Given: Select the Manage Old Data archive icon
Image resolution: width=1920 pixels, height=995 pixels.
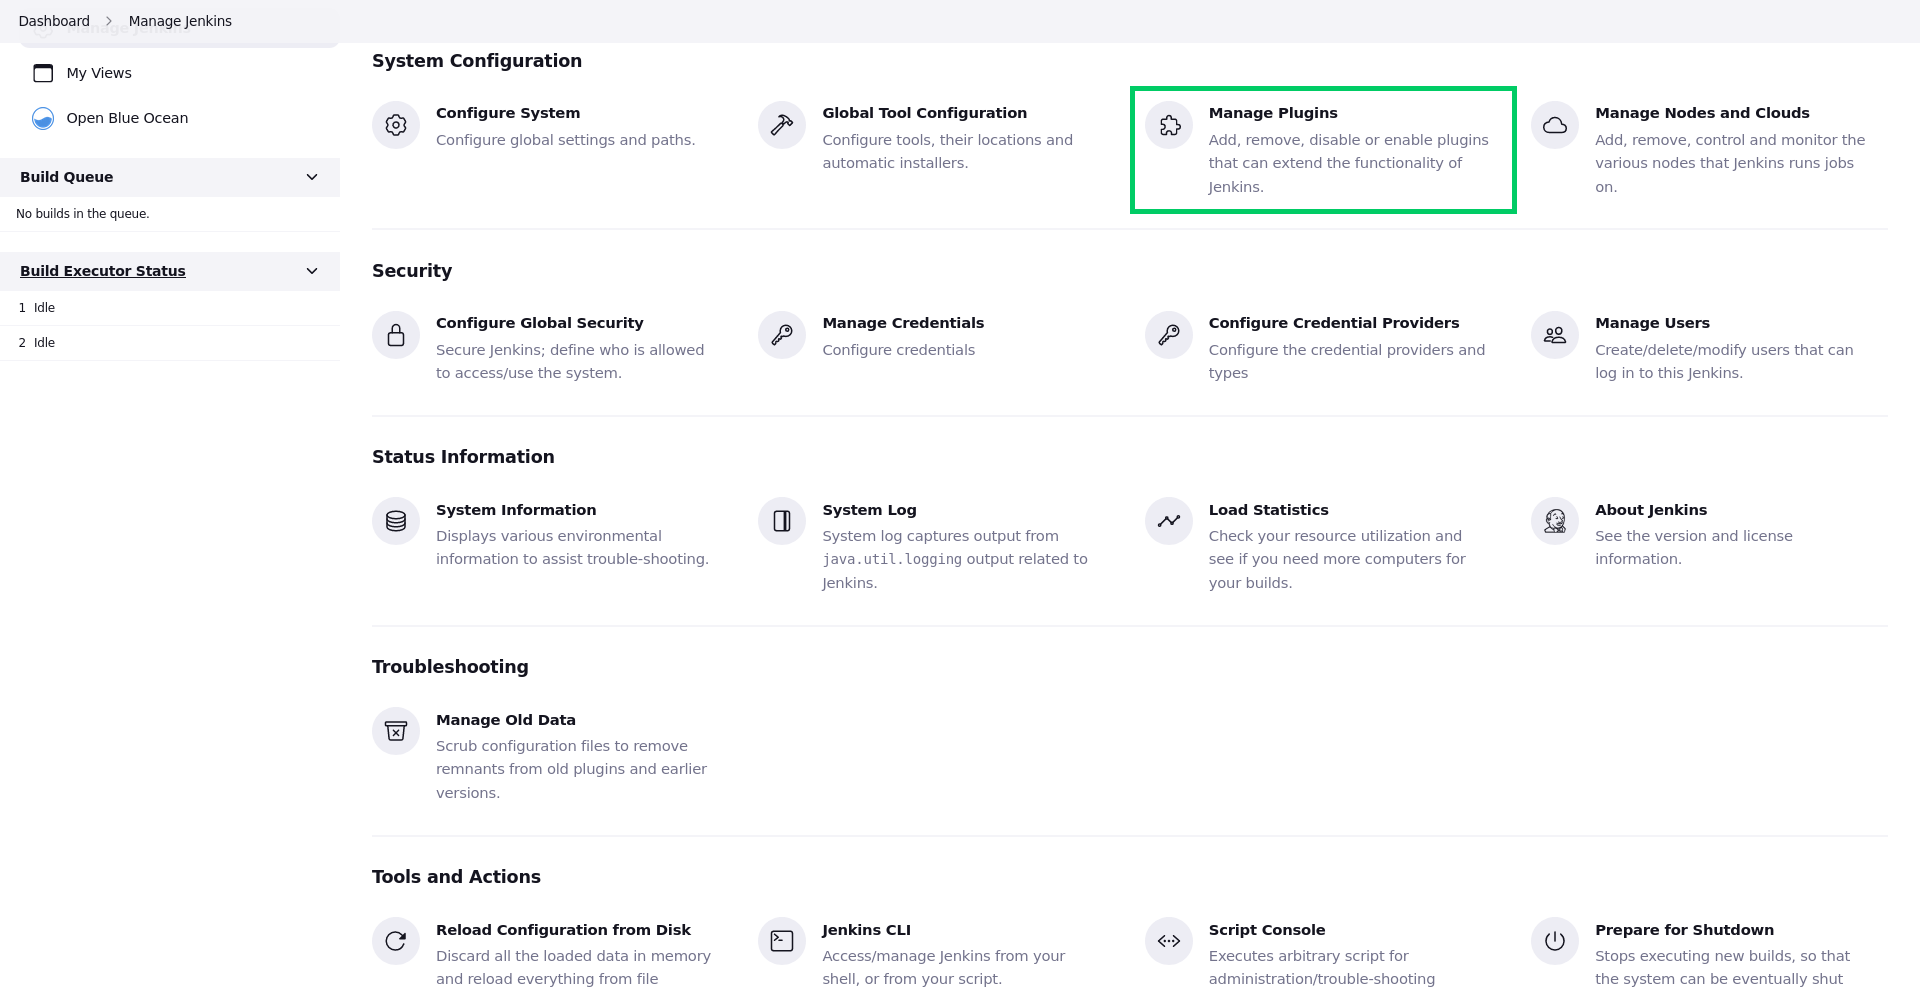Looking at the screenshot, I should pos(396,731).
